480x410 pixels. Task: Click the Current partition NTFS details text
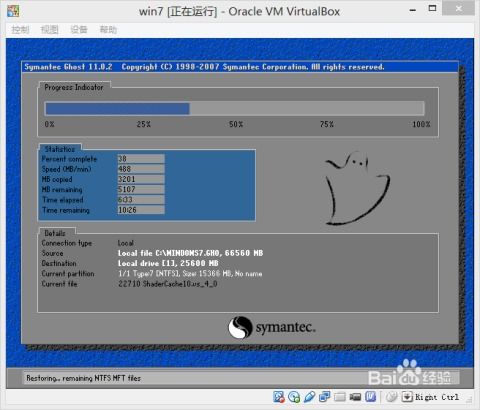click(190, 274)
